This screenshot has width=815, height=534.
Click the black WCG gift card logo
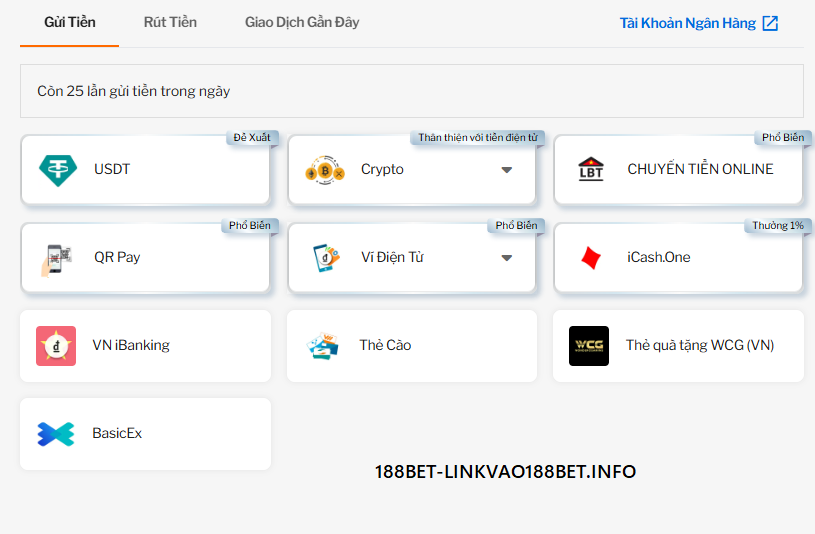tap(588, 346)
